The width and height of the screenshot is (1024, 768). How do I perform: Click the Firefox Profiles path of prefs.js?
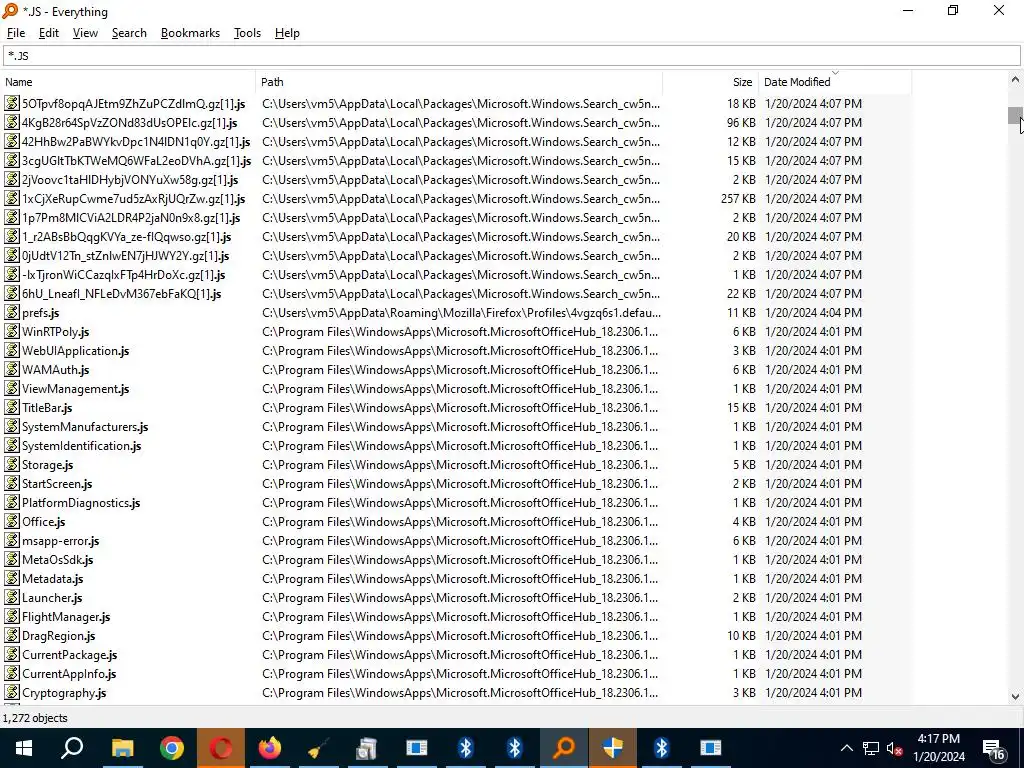461,313
